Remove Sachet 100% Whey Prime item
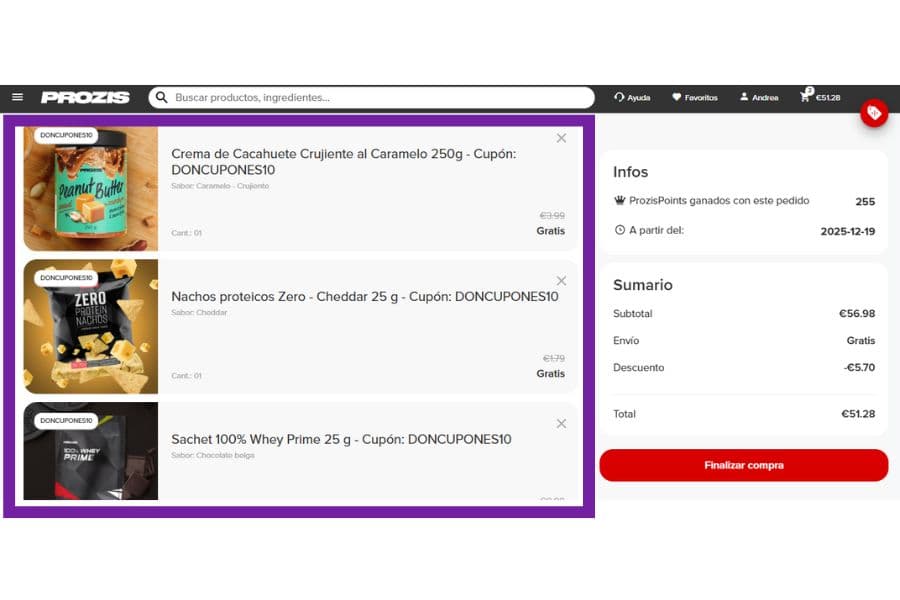 tap(561, 424)
